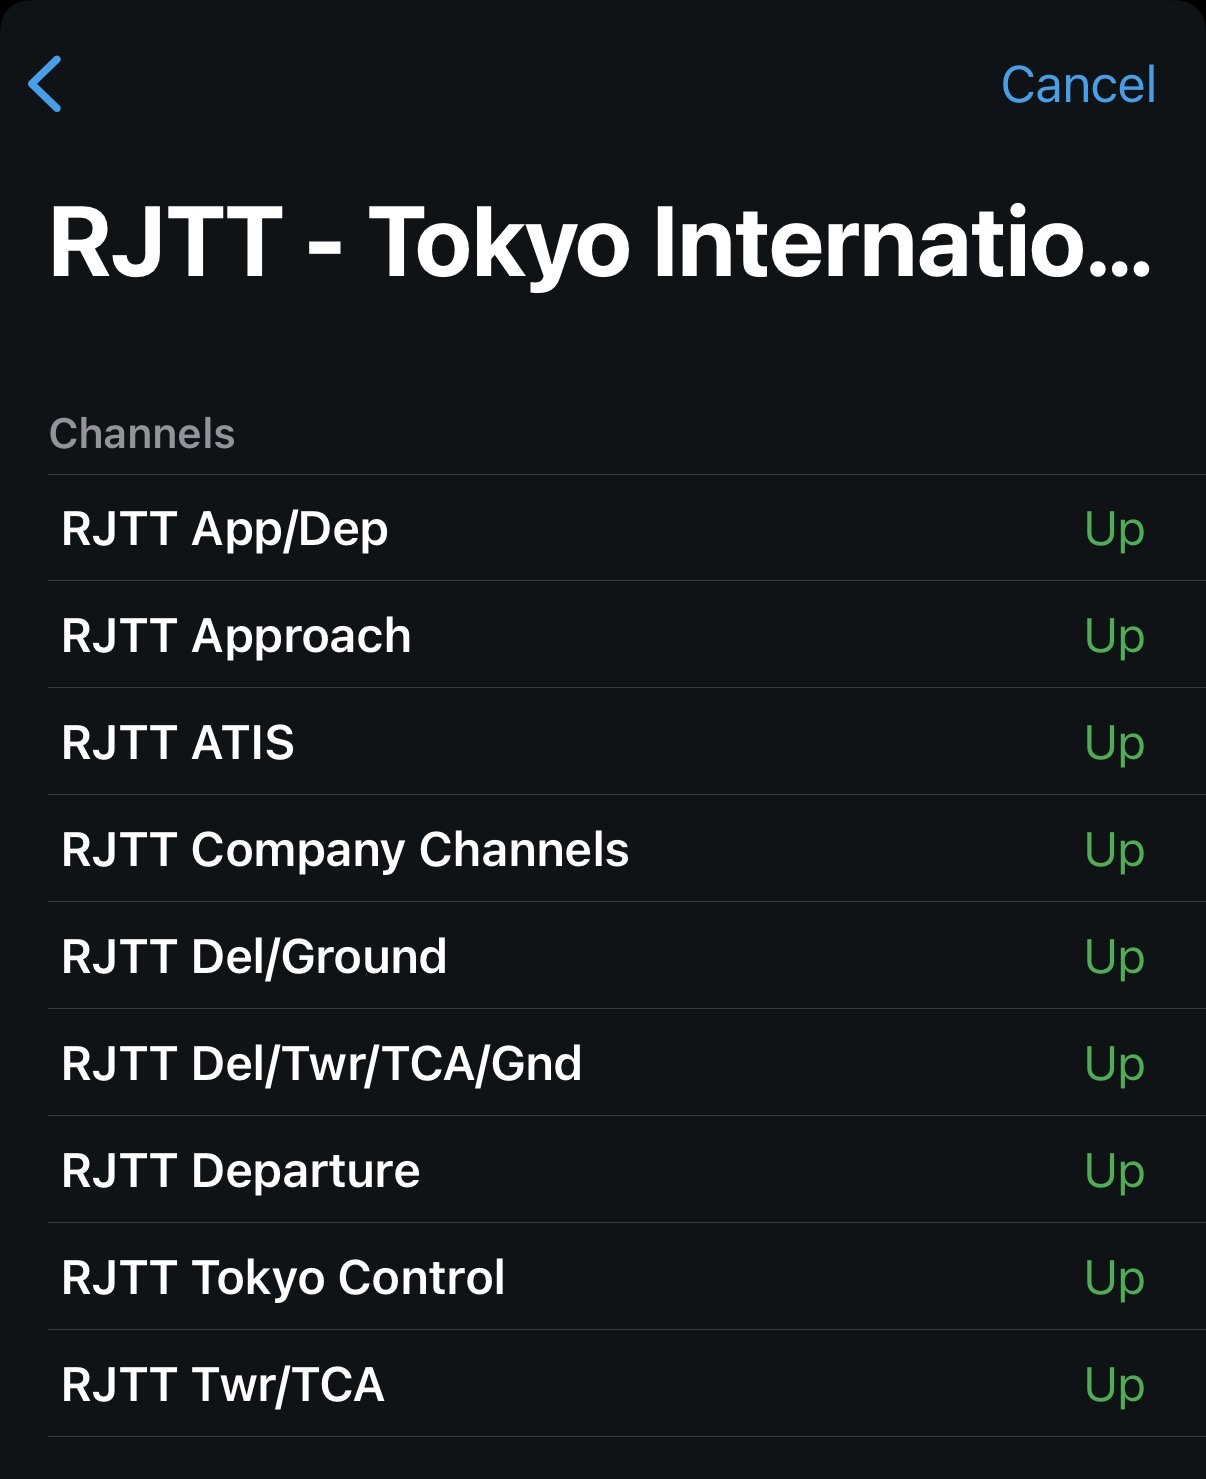Open RJTT Company Channels entry
The height and width of the screenshot is (1479, 1206).
coord(345,849)
